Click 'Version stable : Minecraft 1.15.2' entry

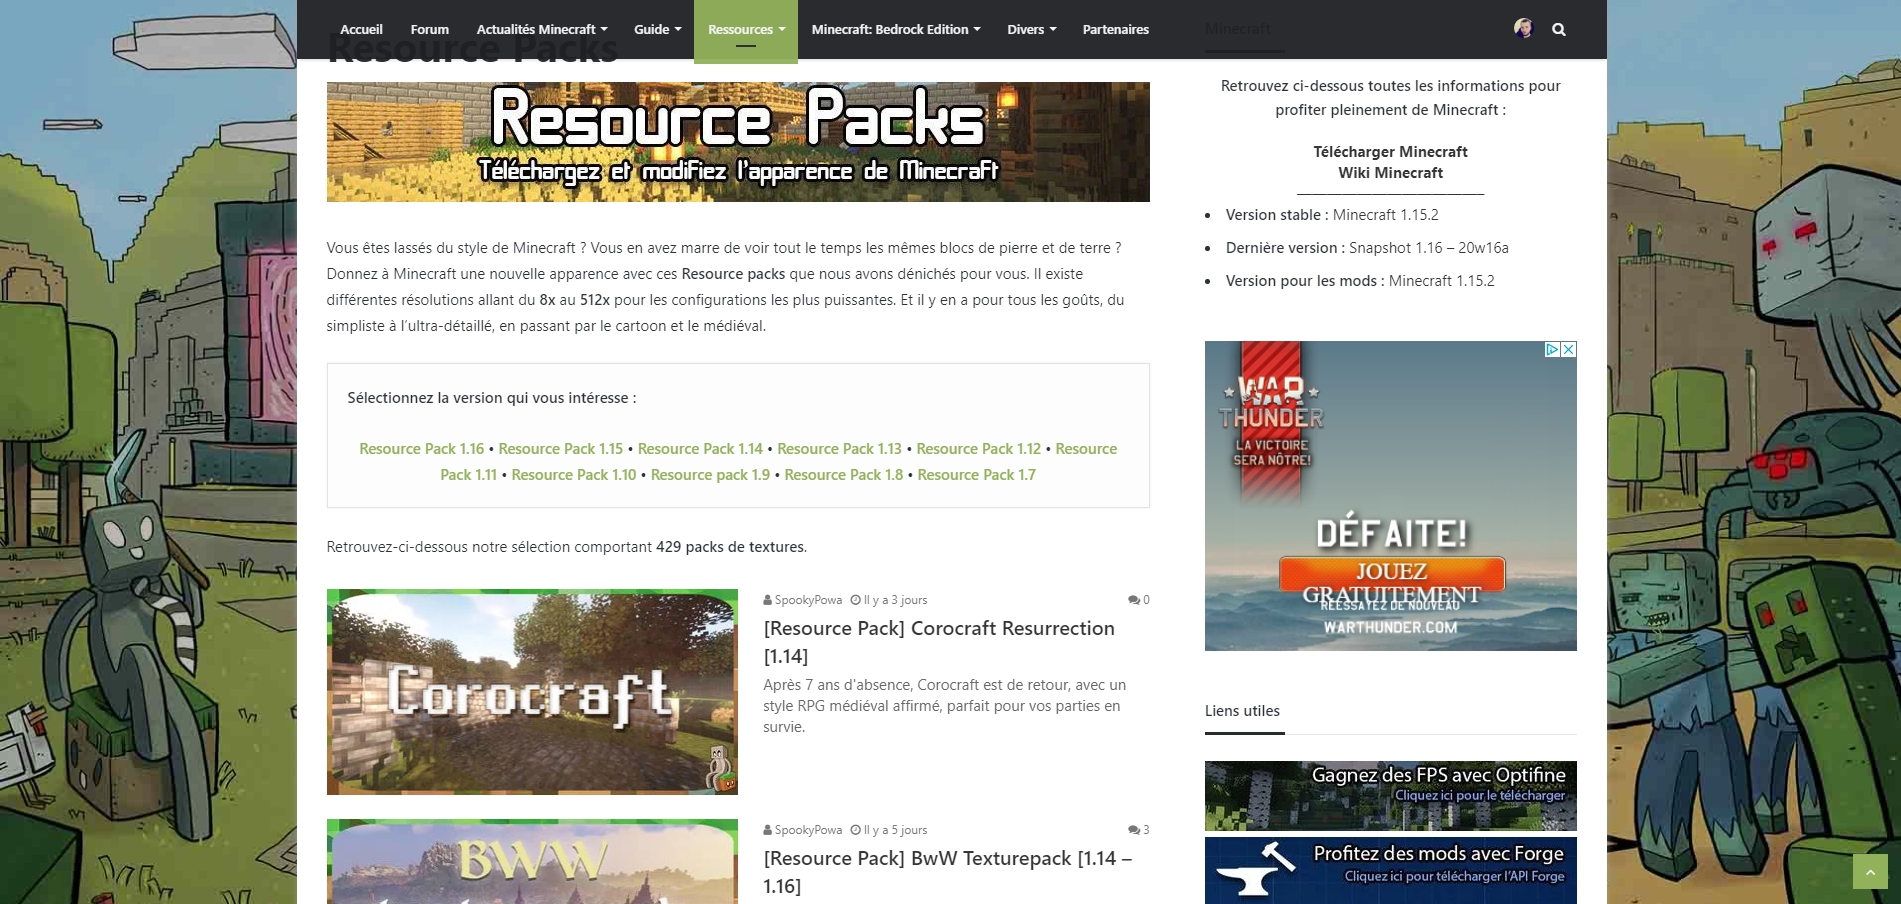pos(1332,215)
